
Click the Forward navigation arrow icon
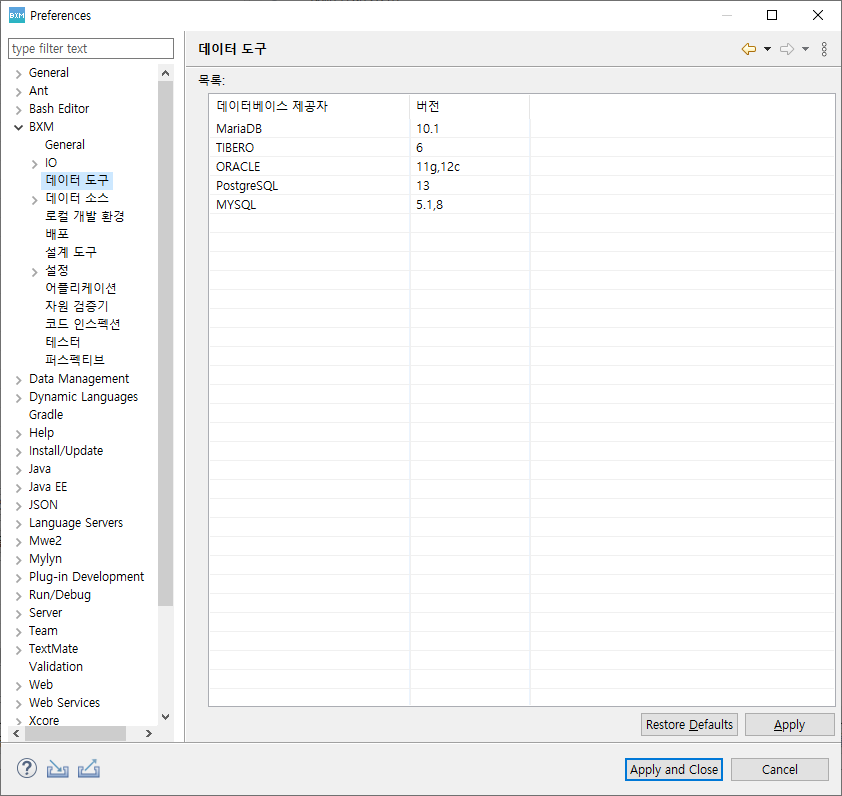(x=787, y=49)
